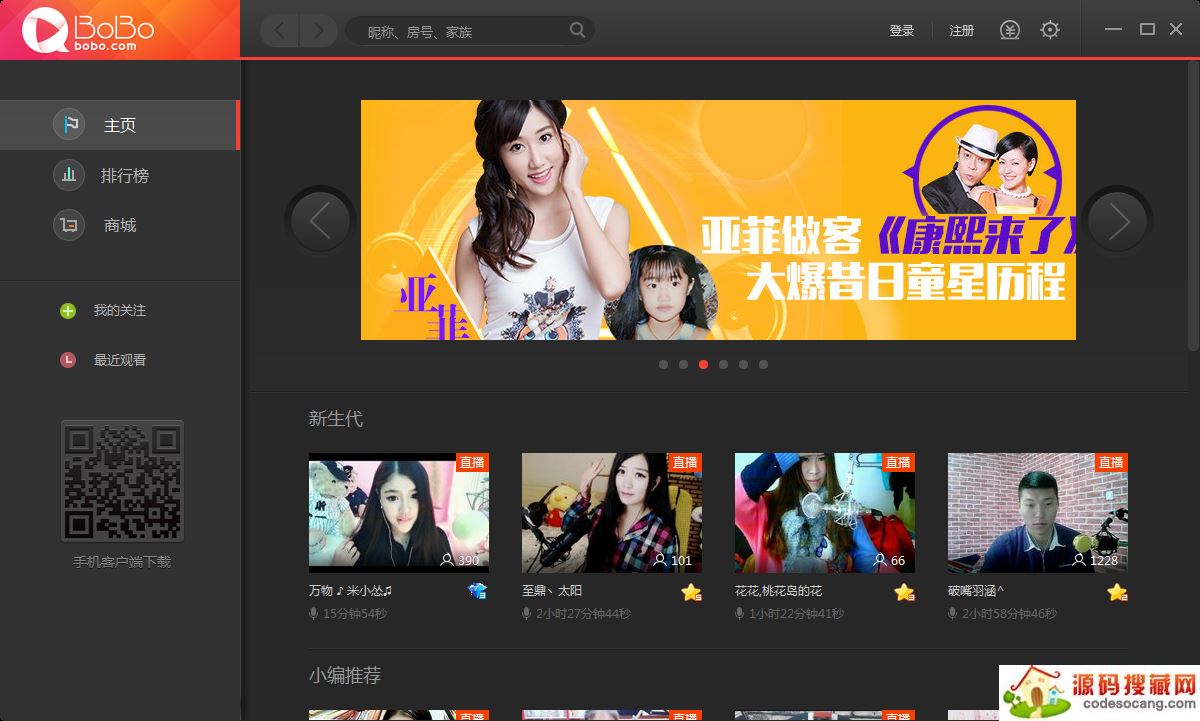1200x721 pixels.
Task: Show previous banner with left carousel arrow
Action: (x=320, y=220)
